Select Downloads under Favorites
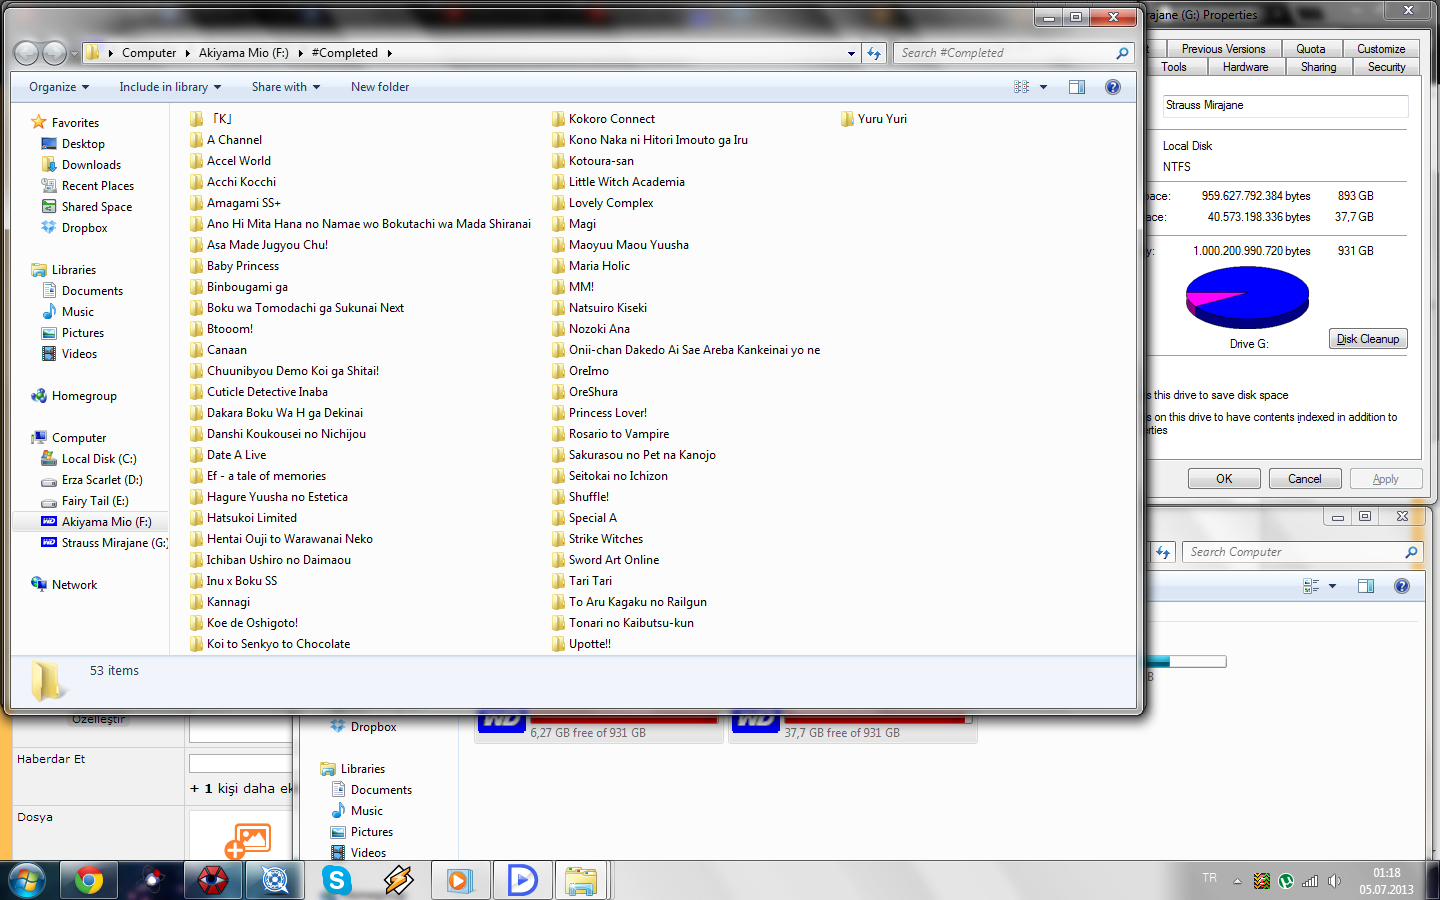 pyautogui.click(x=81, y=165)
